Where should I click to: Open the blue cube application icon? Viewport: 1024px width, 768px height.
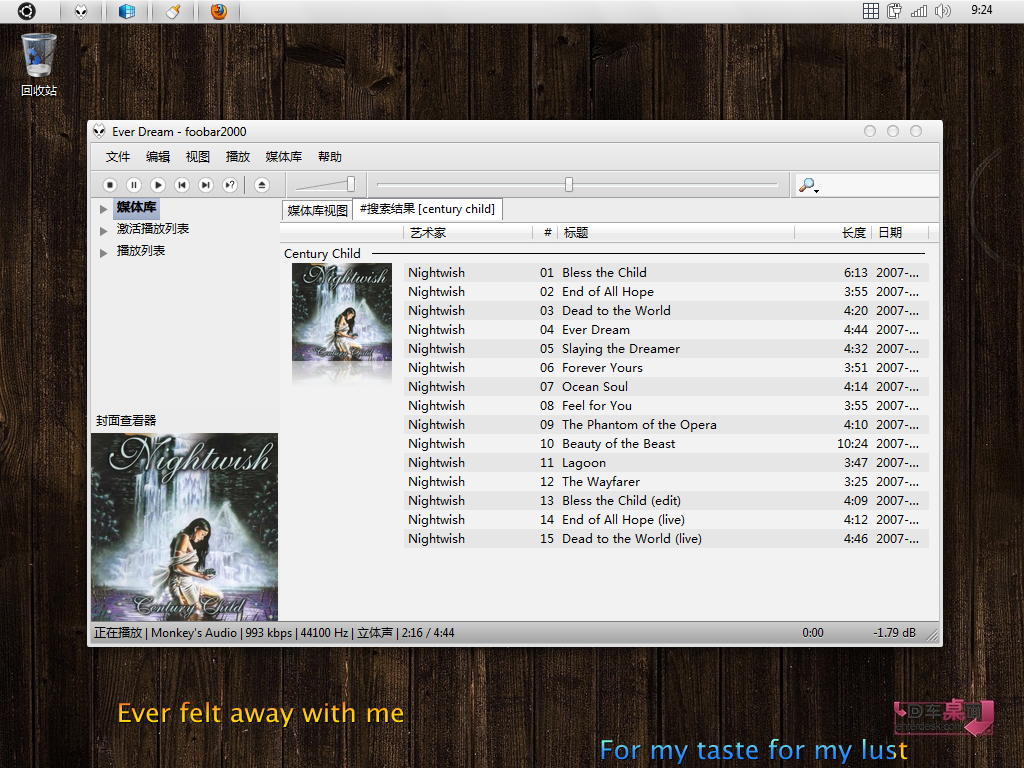pos(127,11)
